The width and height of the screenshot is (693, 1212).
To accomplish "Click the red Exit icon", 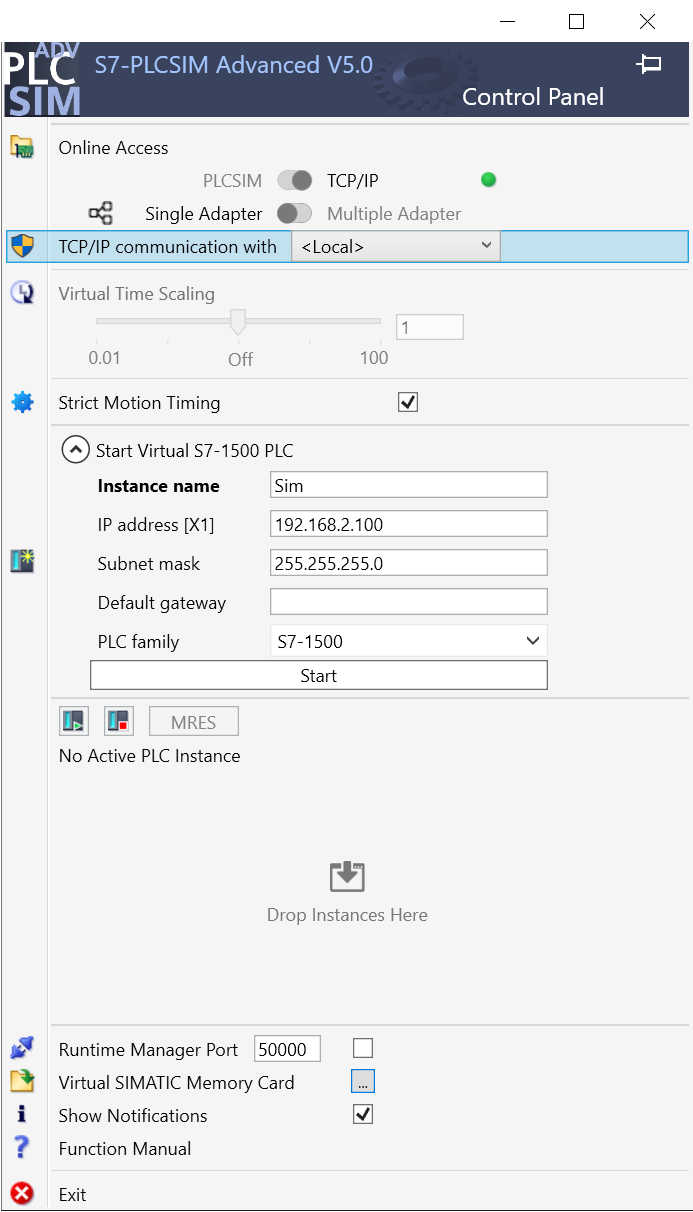I will click(22, 1194).
